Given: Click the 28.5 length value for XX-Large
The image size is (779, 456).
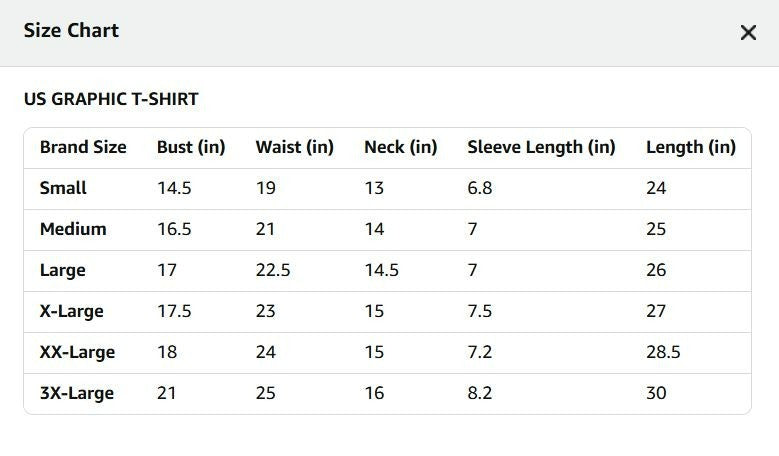Looking at the screenshot, I should tap(663, 352).
